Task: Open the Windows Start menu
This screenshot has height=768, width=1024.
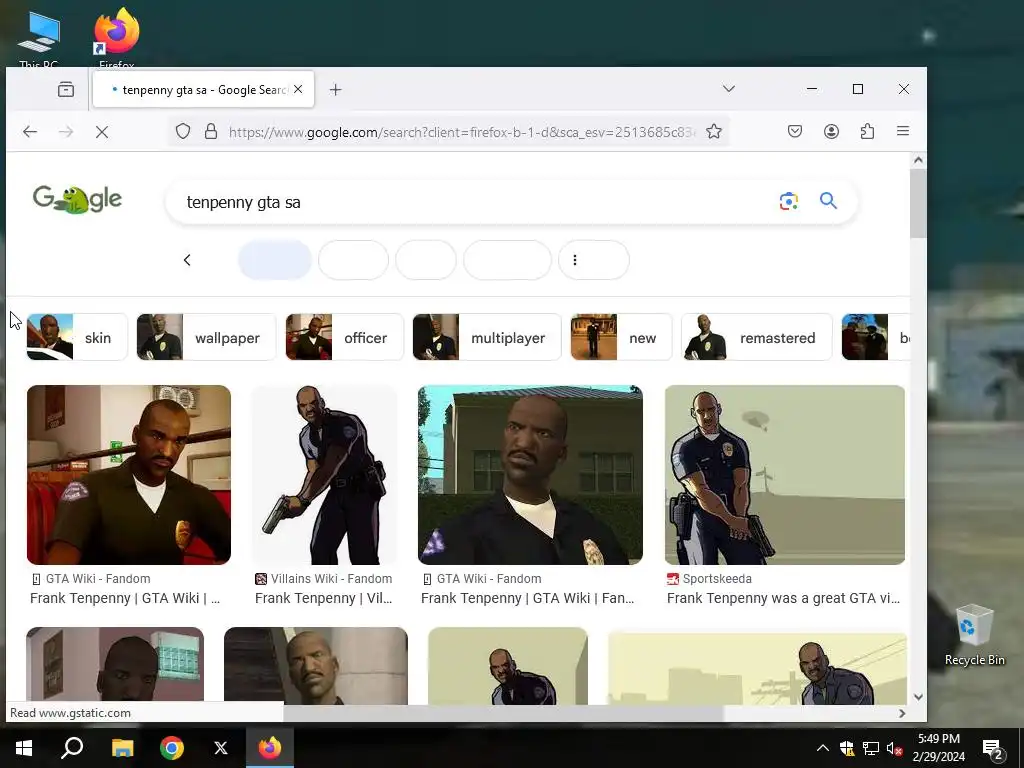Action: point(24,748)
